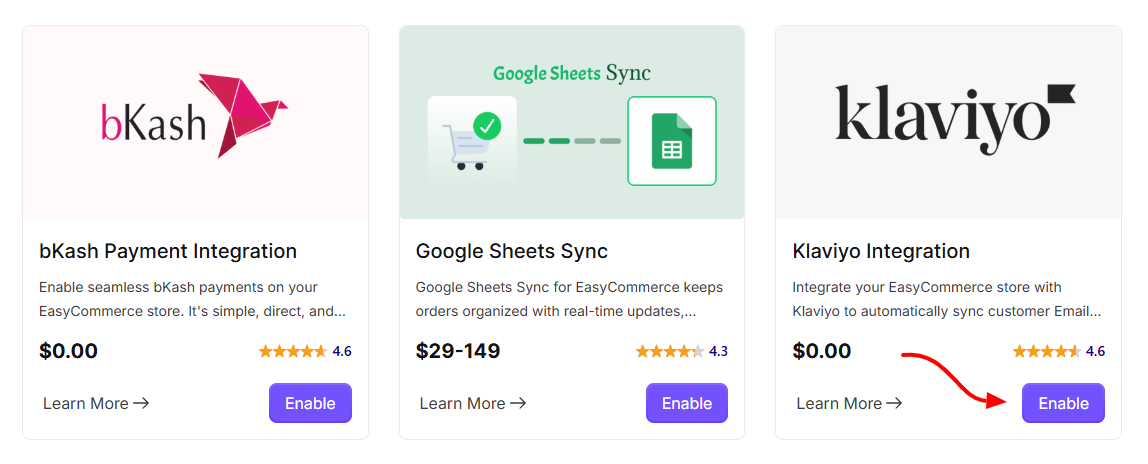Click the Klaviyo 4.6 star rating

[x=1058, y=351]
